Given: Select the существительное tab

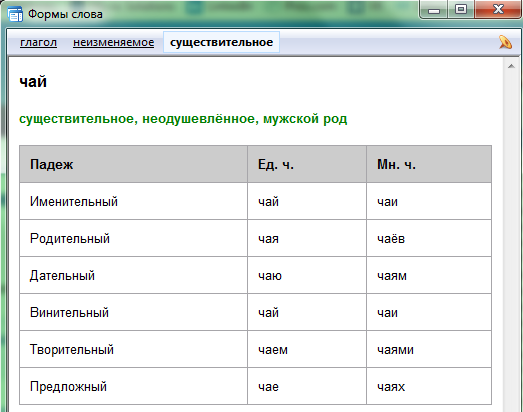Looking at the screenshot, I should coord(221,42).
